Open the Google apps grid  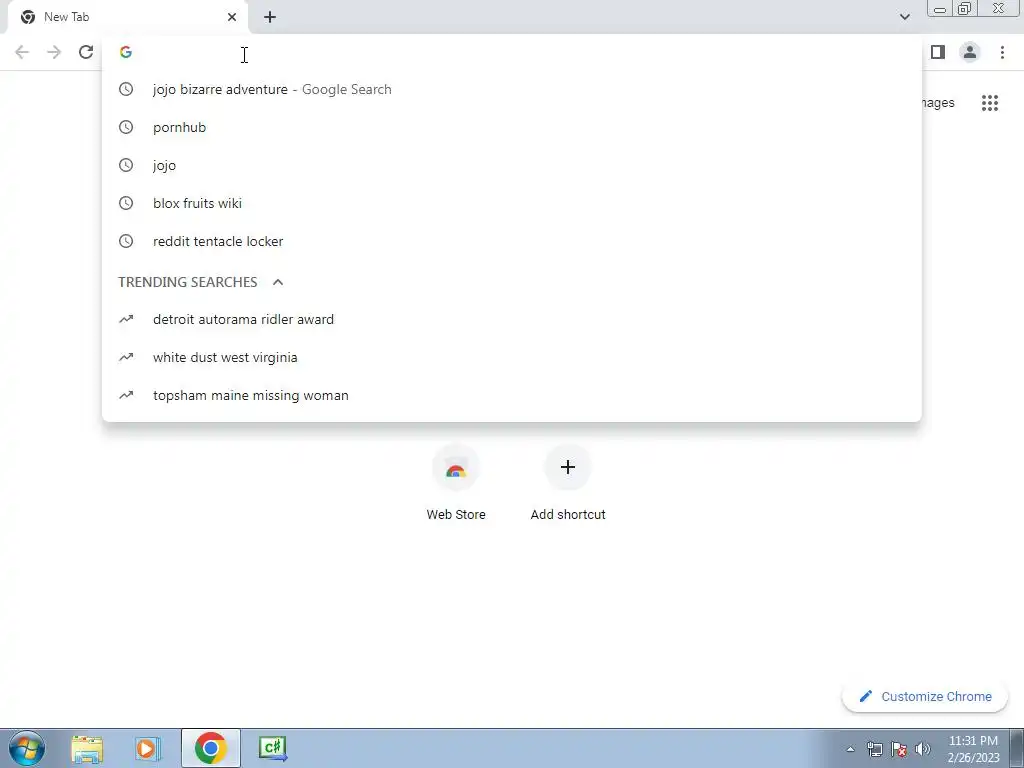coord(990,103)
